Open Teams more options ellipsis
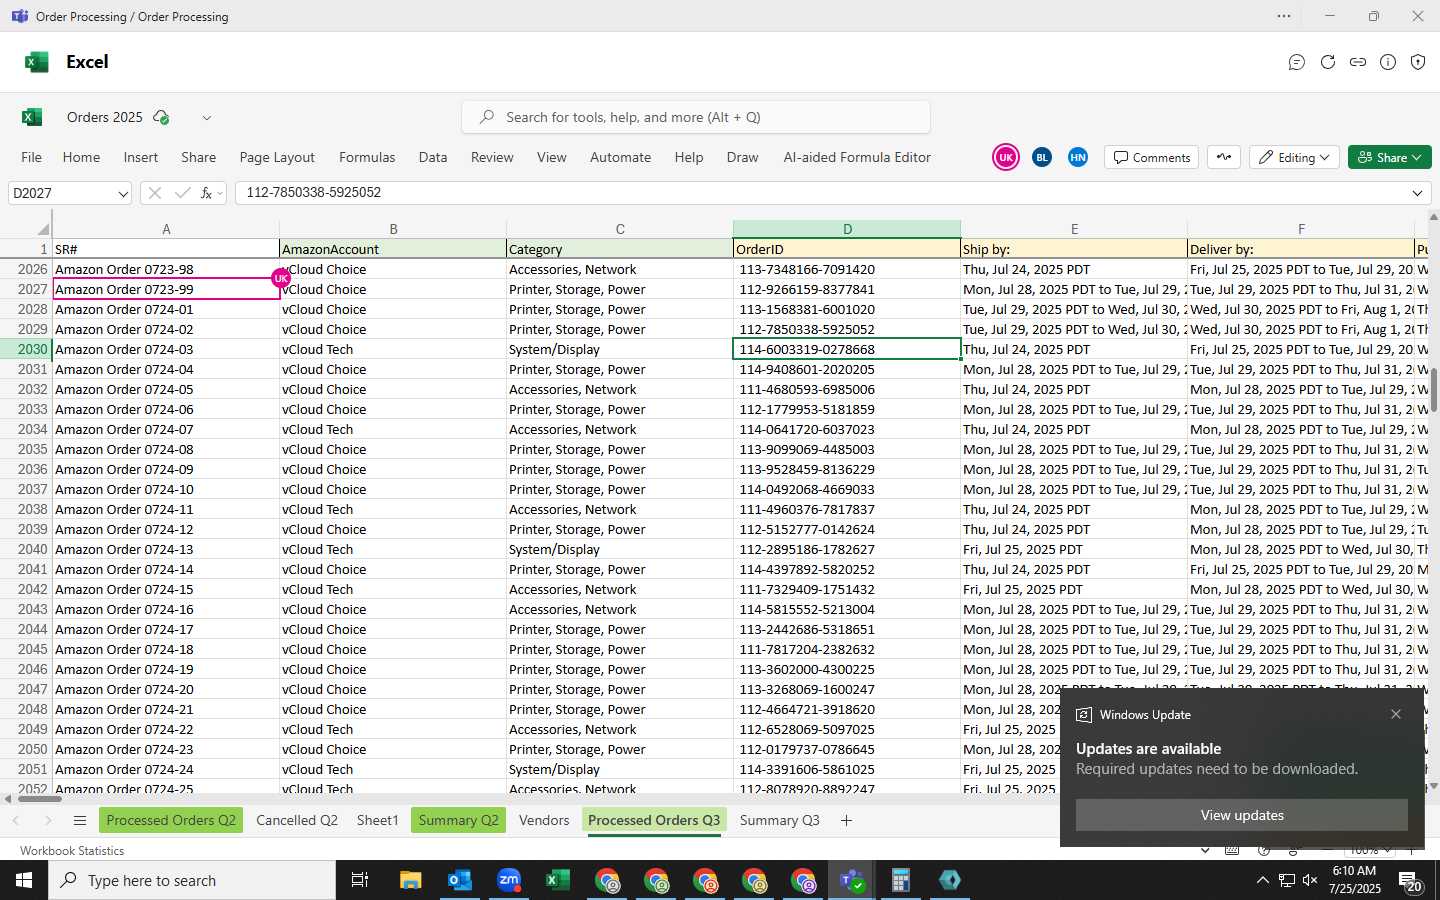 click(1284, 16)
